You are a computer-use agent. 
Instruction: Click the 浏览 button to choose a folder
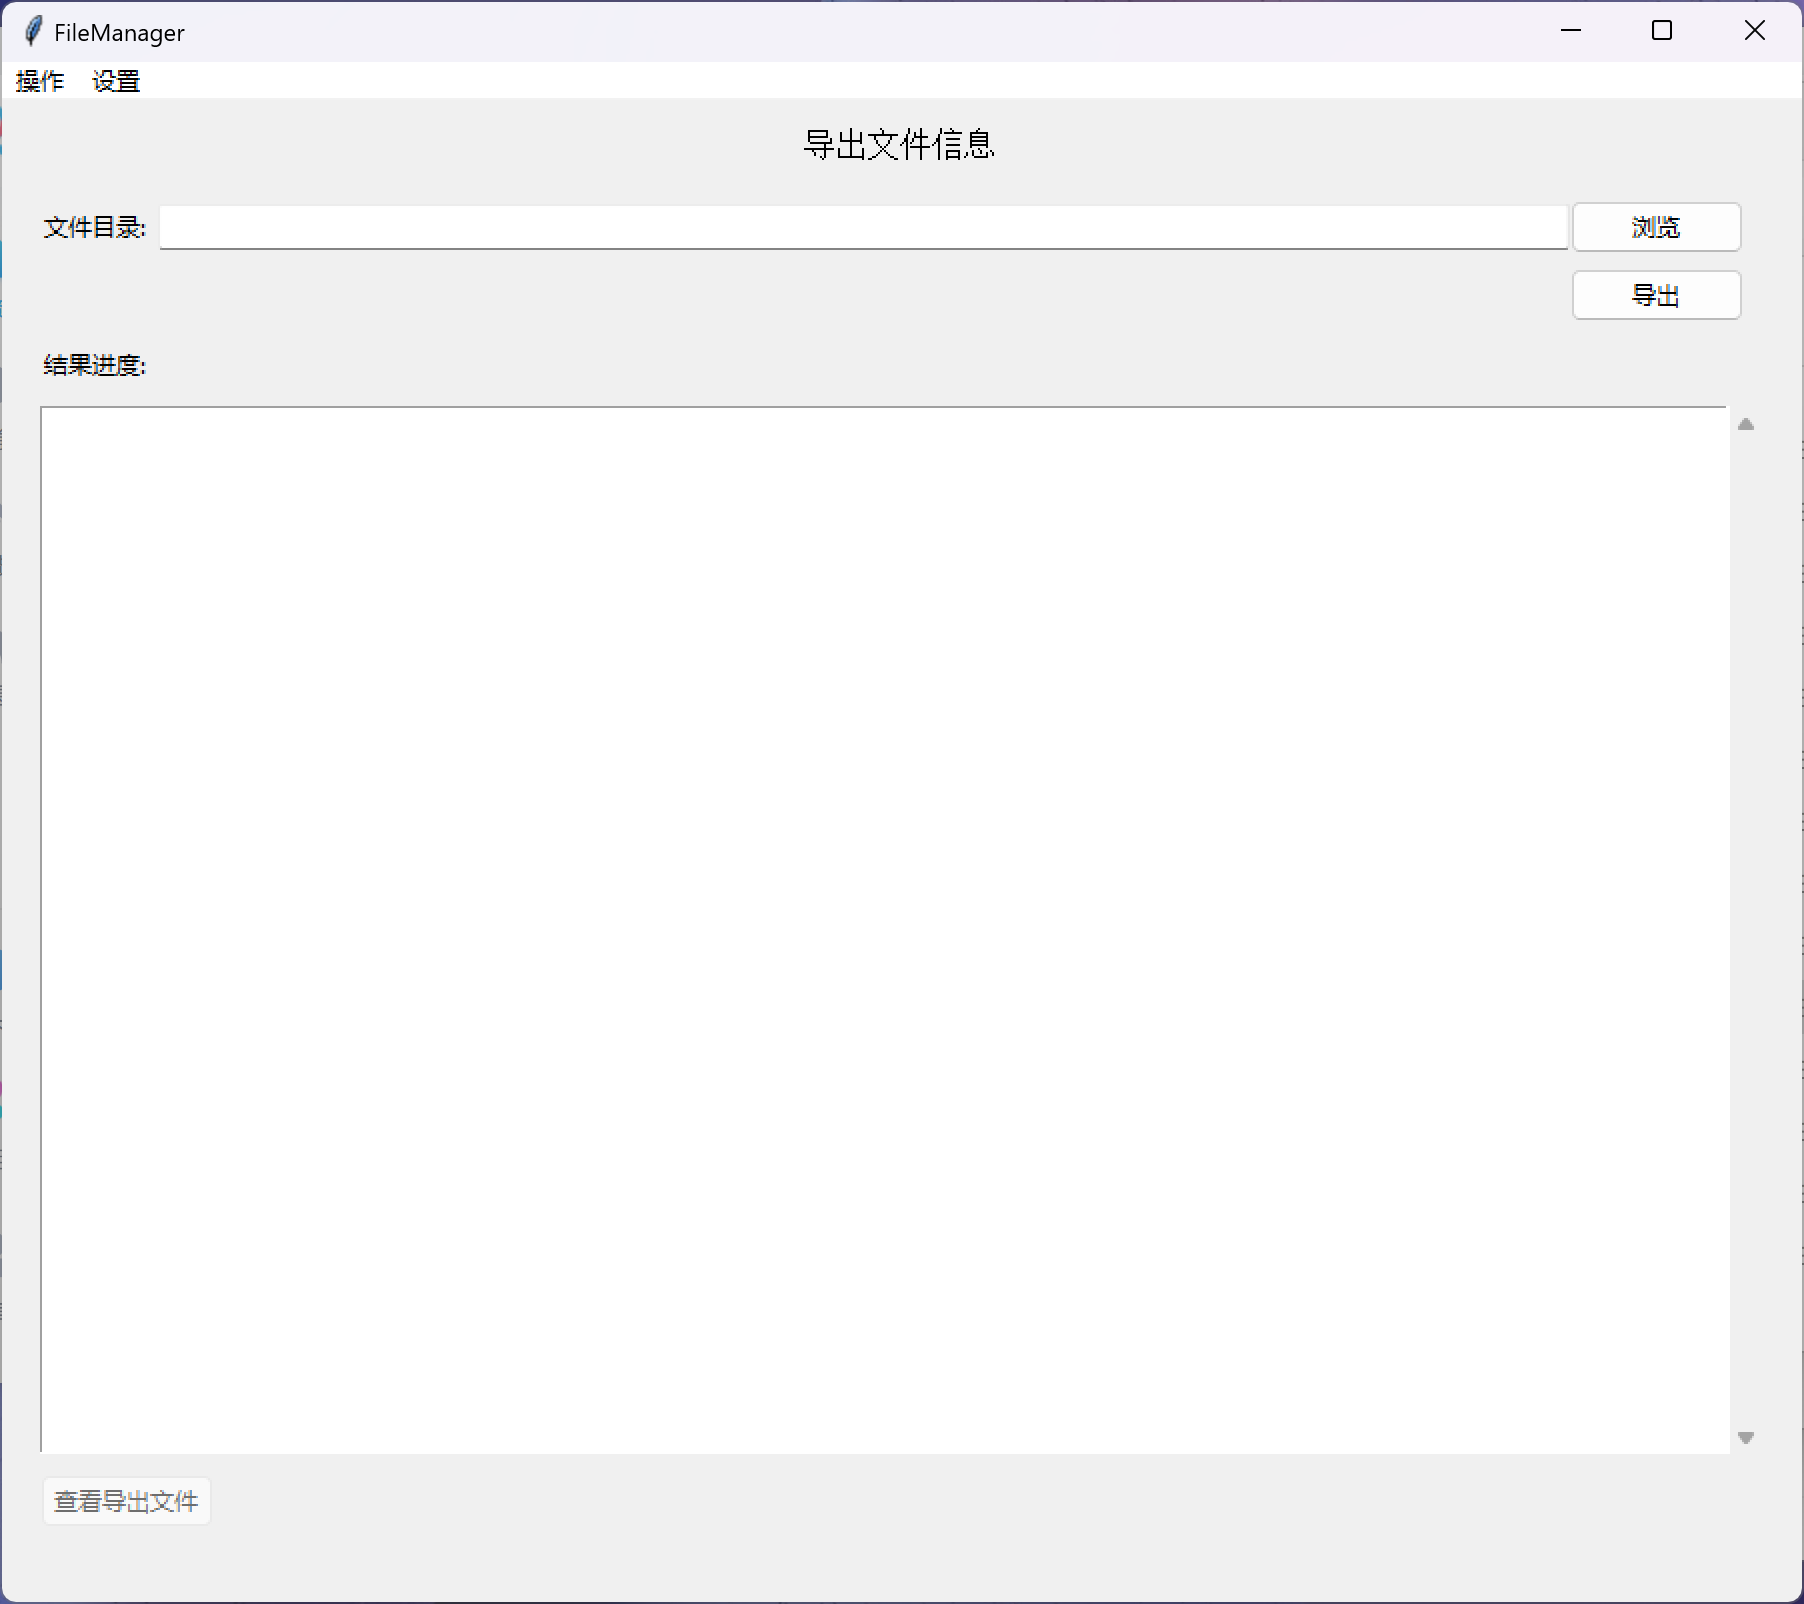click(x=1656, y=227)
